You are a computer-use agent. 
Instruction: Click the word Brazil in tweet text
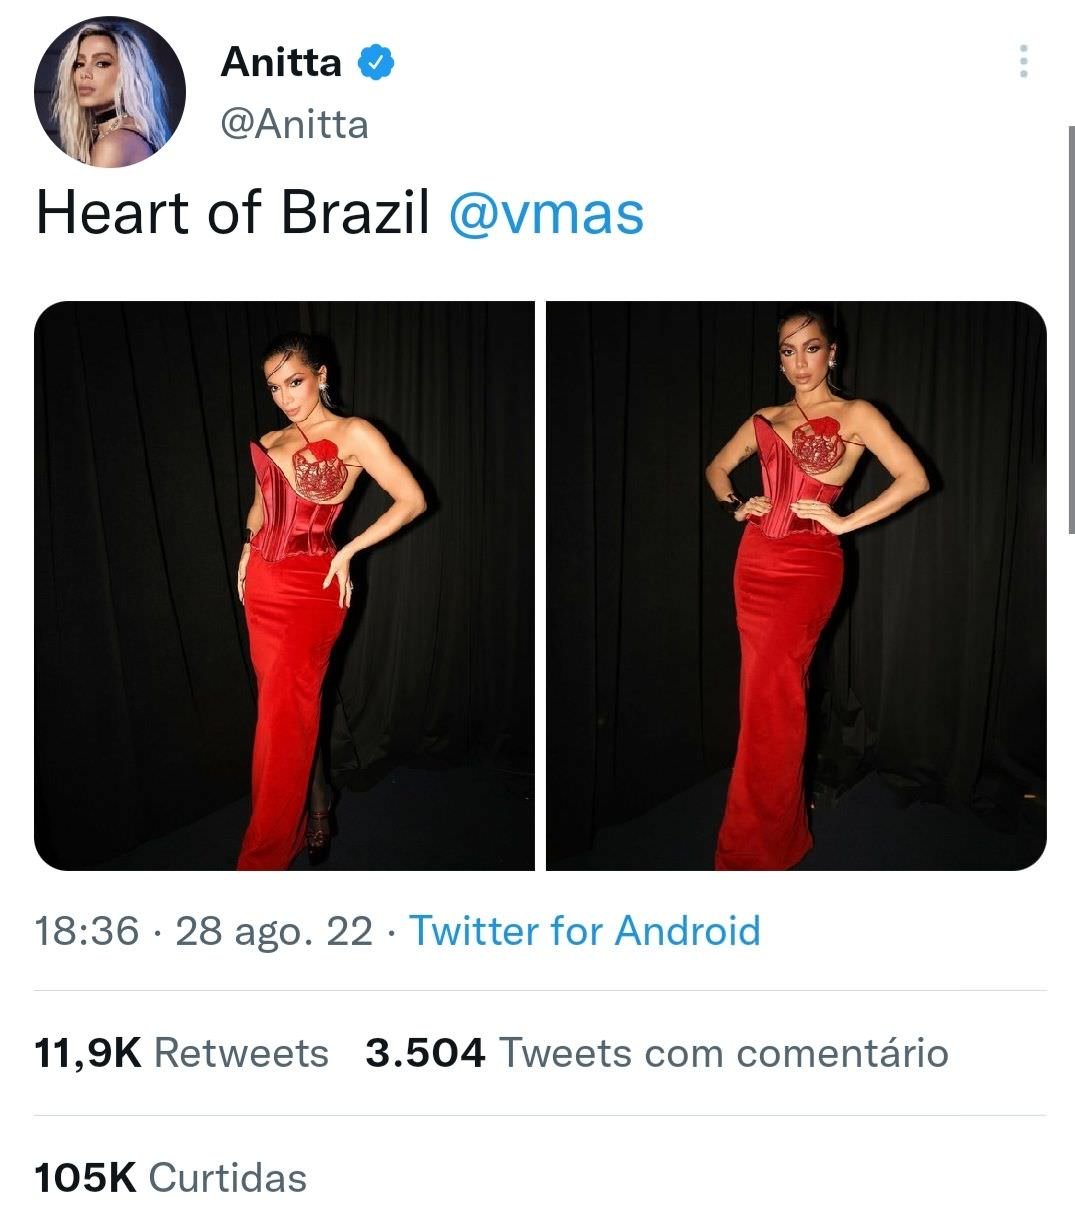(x=355, y=214)
